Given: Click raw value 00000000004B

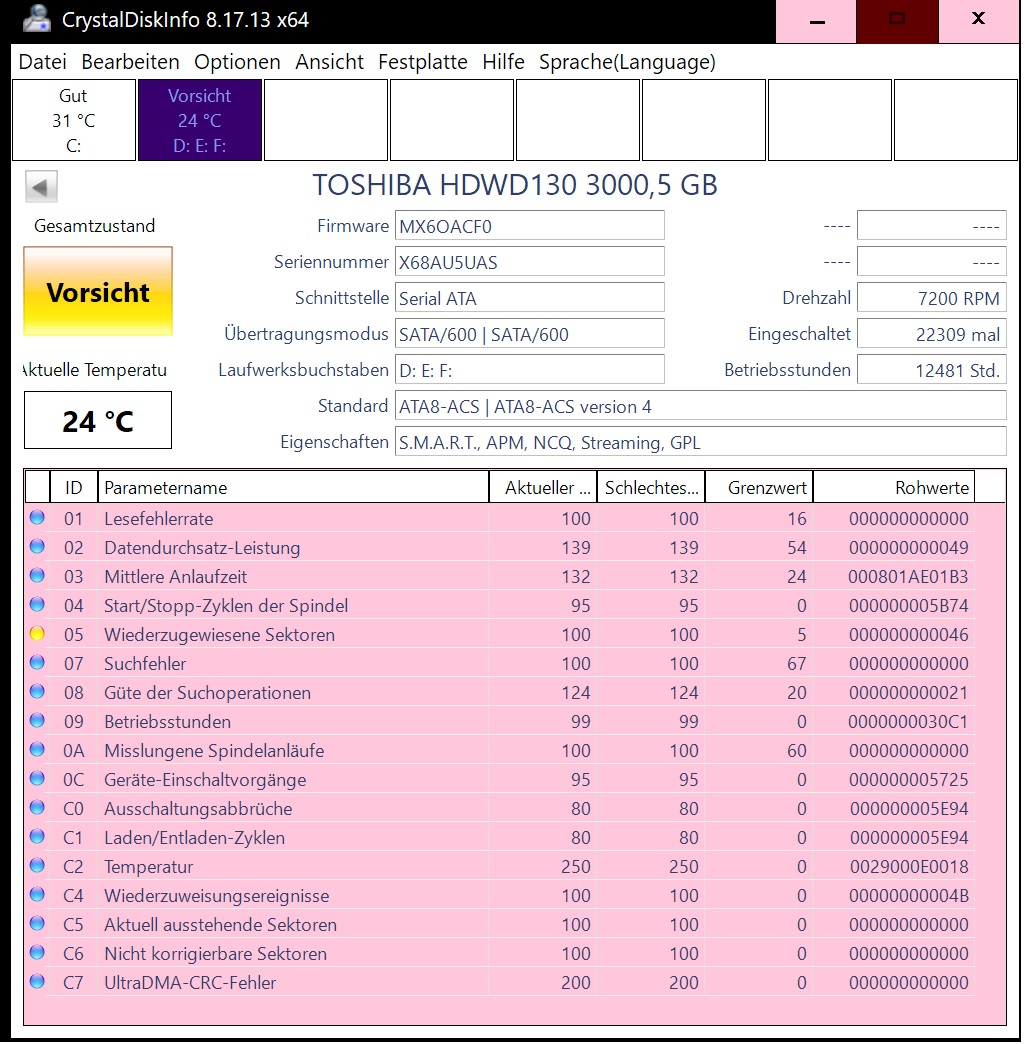Looking at the screenshot, I should point(908,896).
